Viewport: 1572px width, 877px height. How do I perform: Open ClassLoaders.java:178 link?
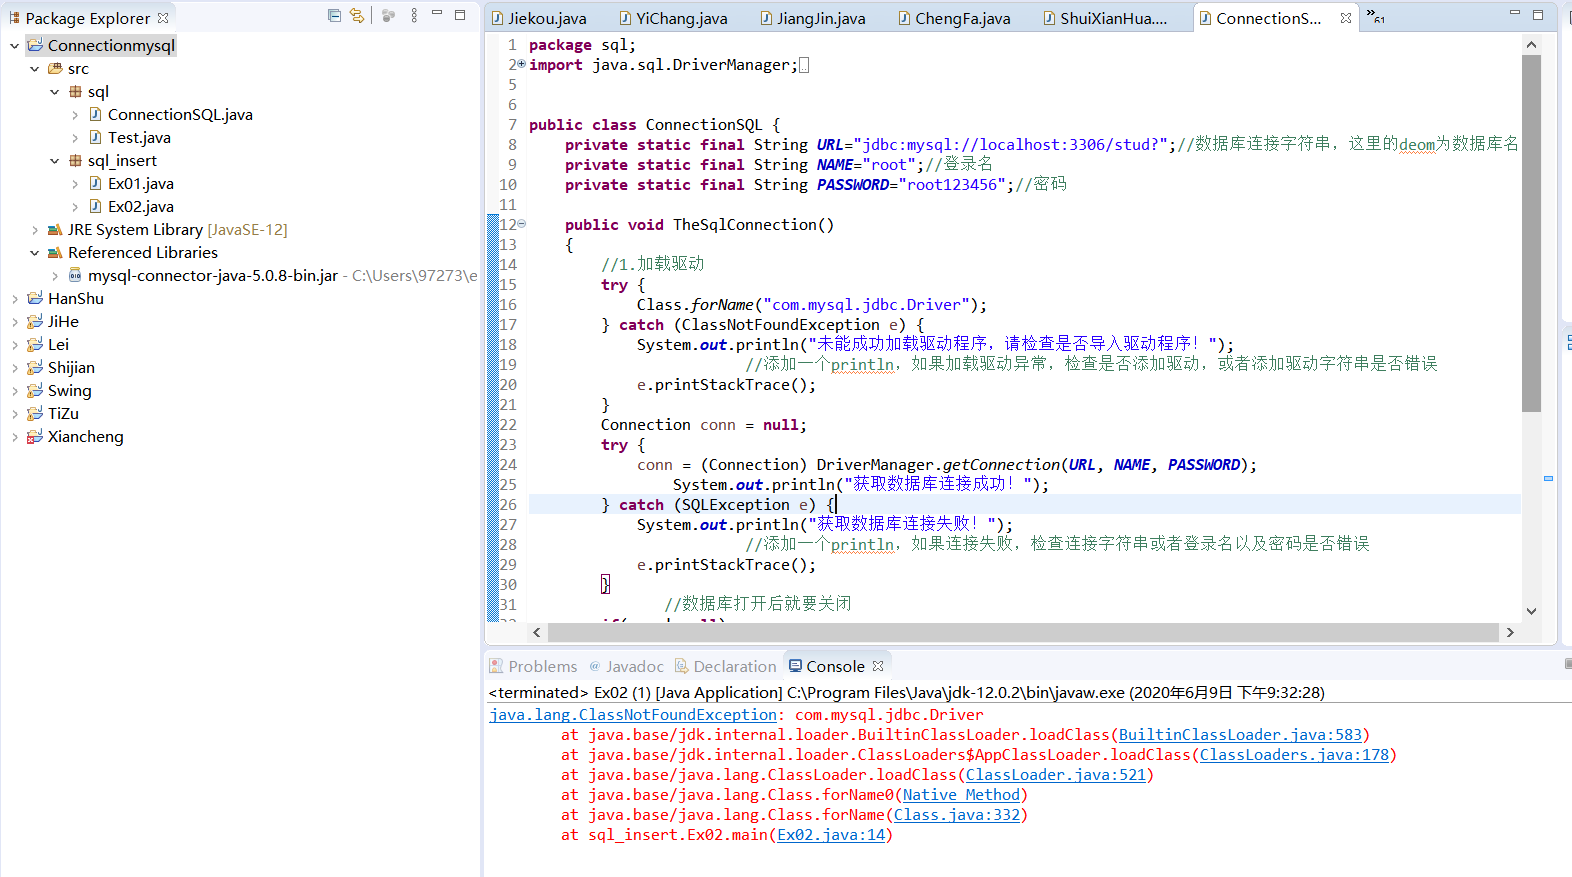coord(1294,754)
